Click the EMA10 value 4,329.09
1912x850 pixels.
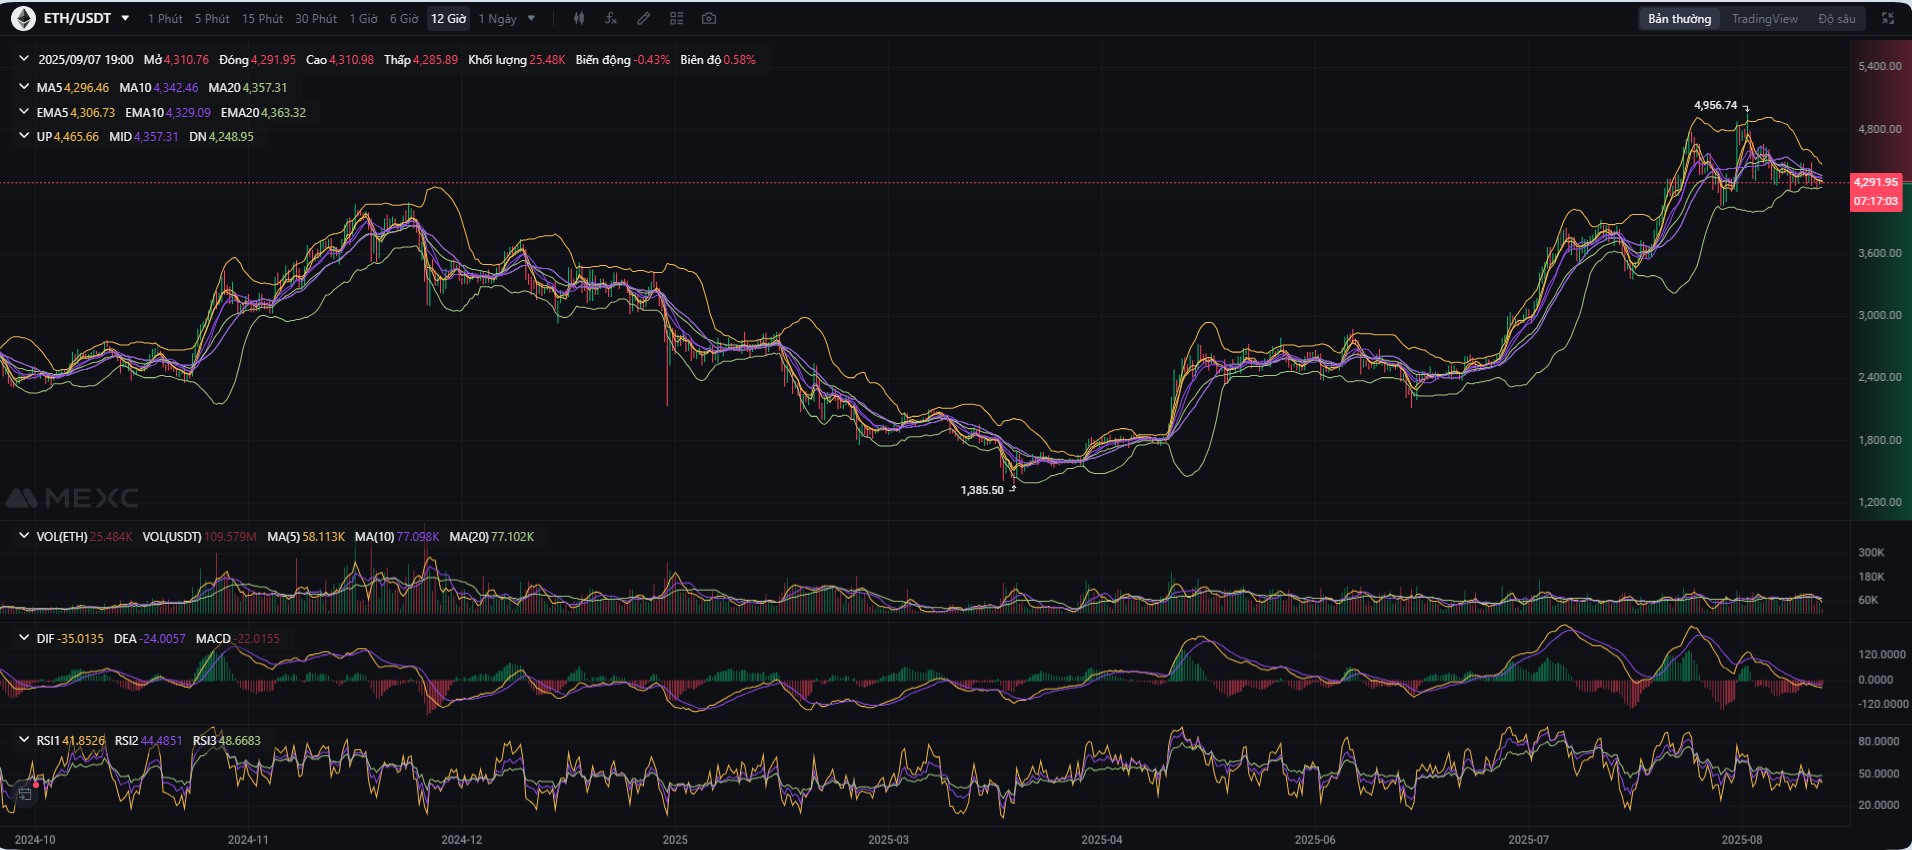coord(188,112)
